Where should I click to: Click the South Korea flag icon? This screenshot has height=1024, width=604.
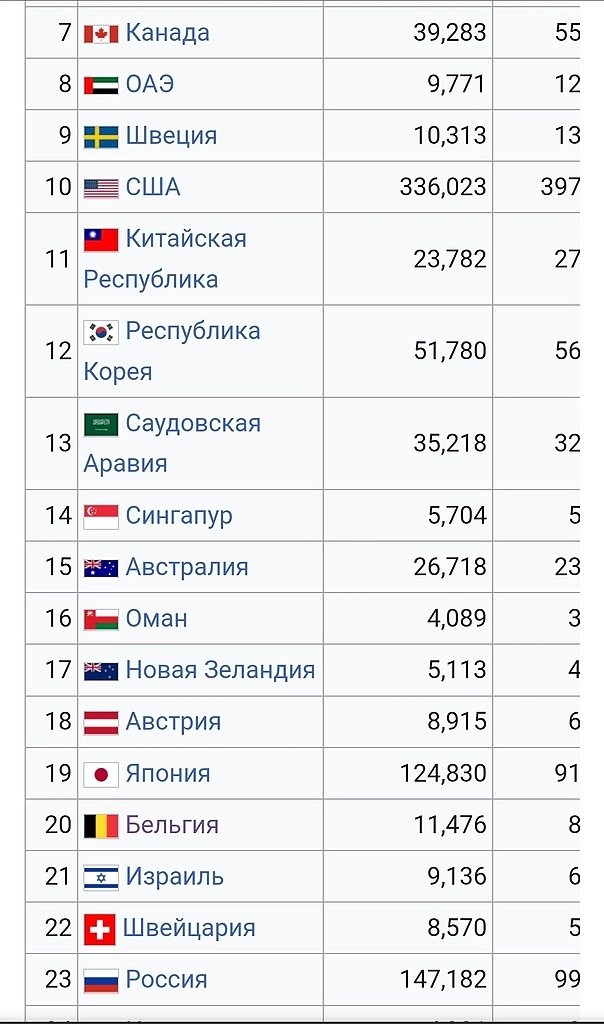point(101,332)
